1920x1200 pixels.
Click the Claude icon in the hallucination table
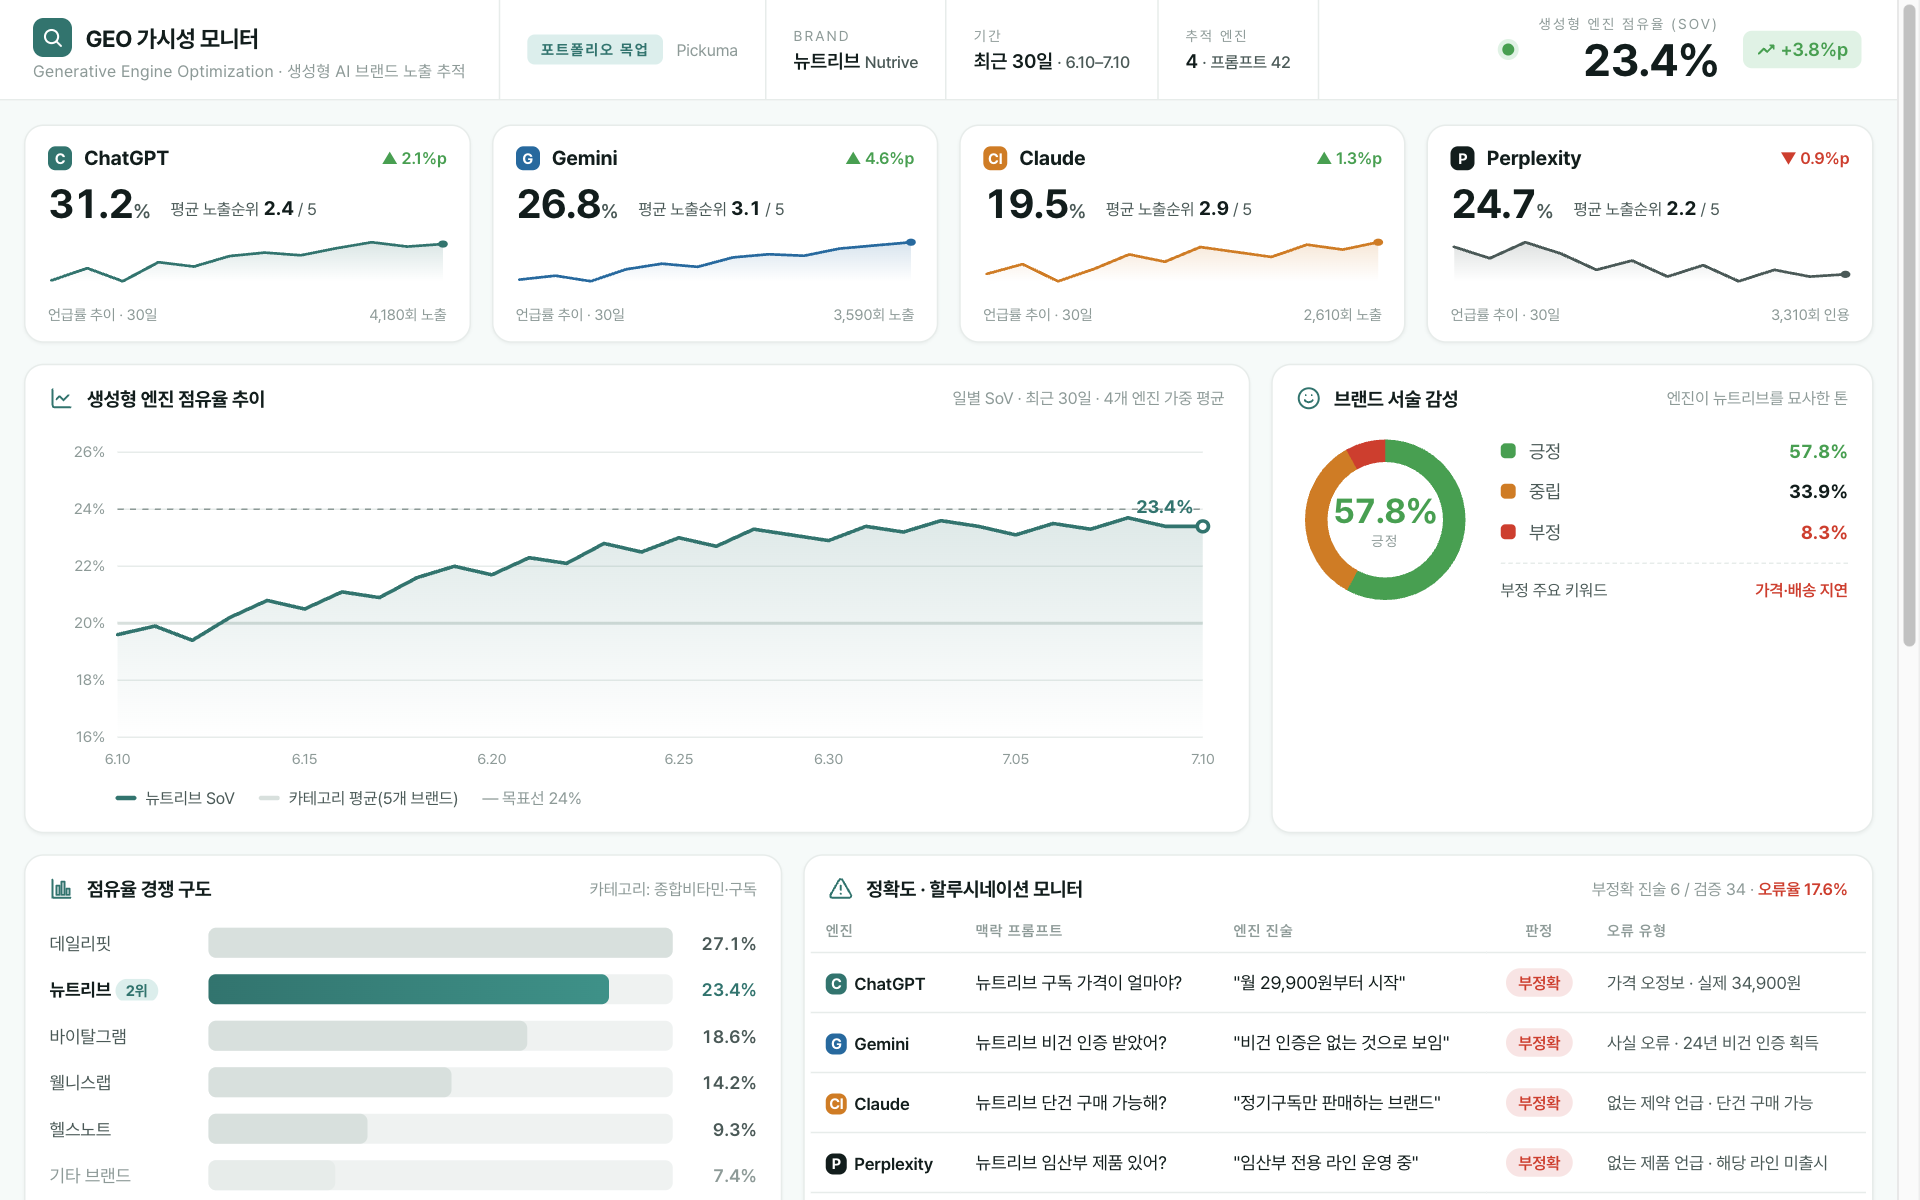836,1104
